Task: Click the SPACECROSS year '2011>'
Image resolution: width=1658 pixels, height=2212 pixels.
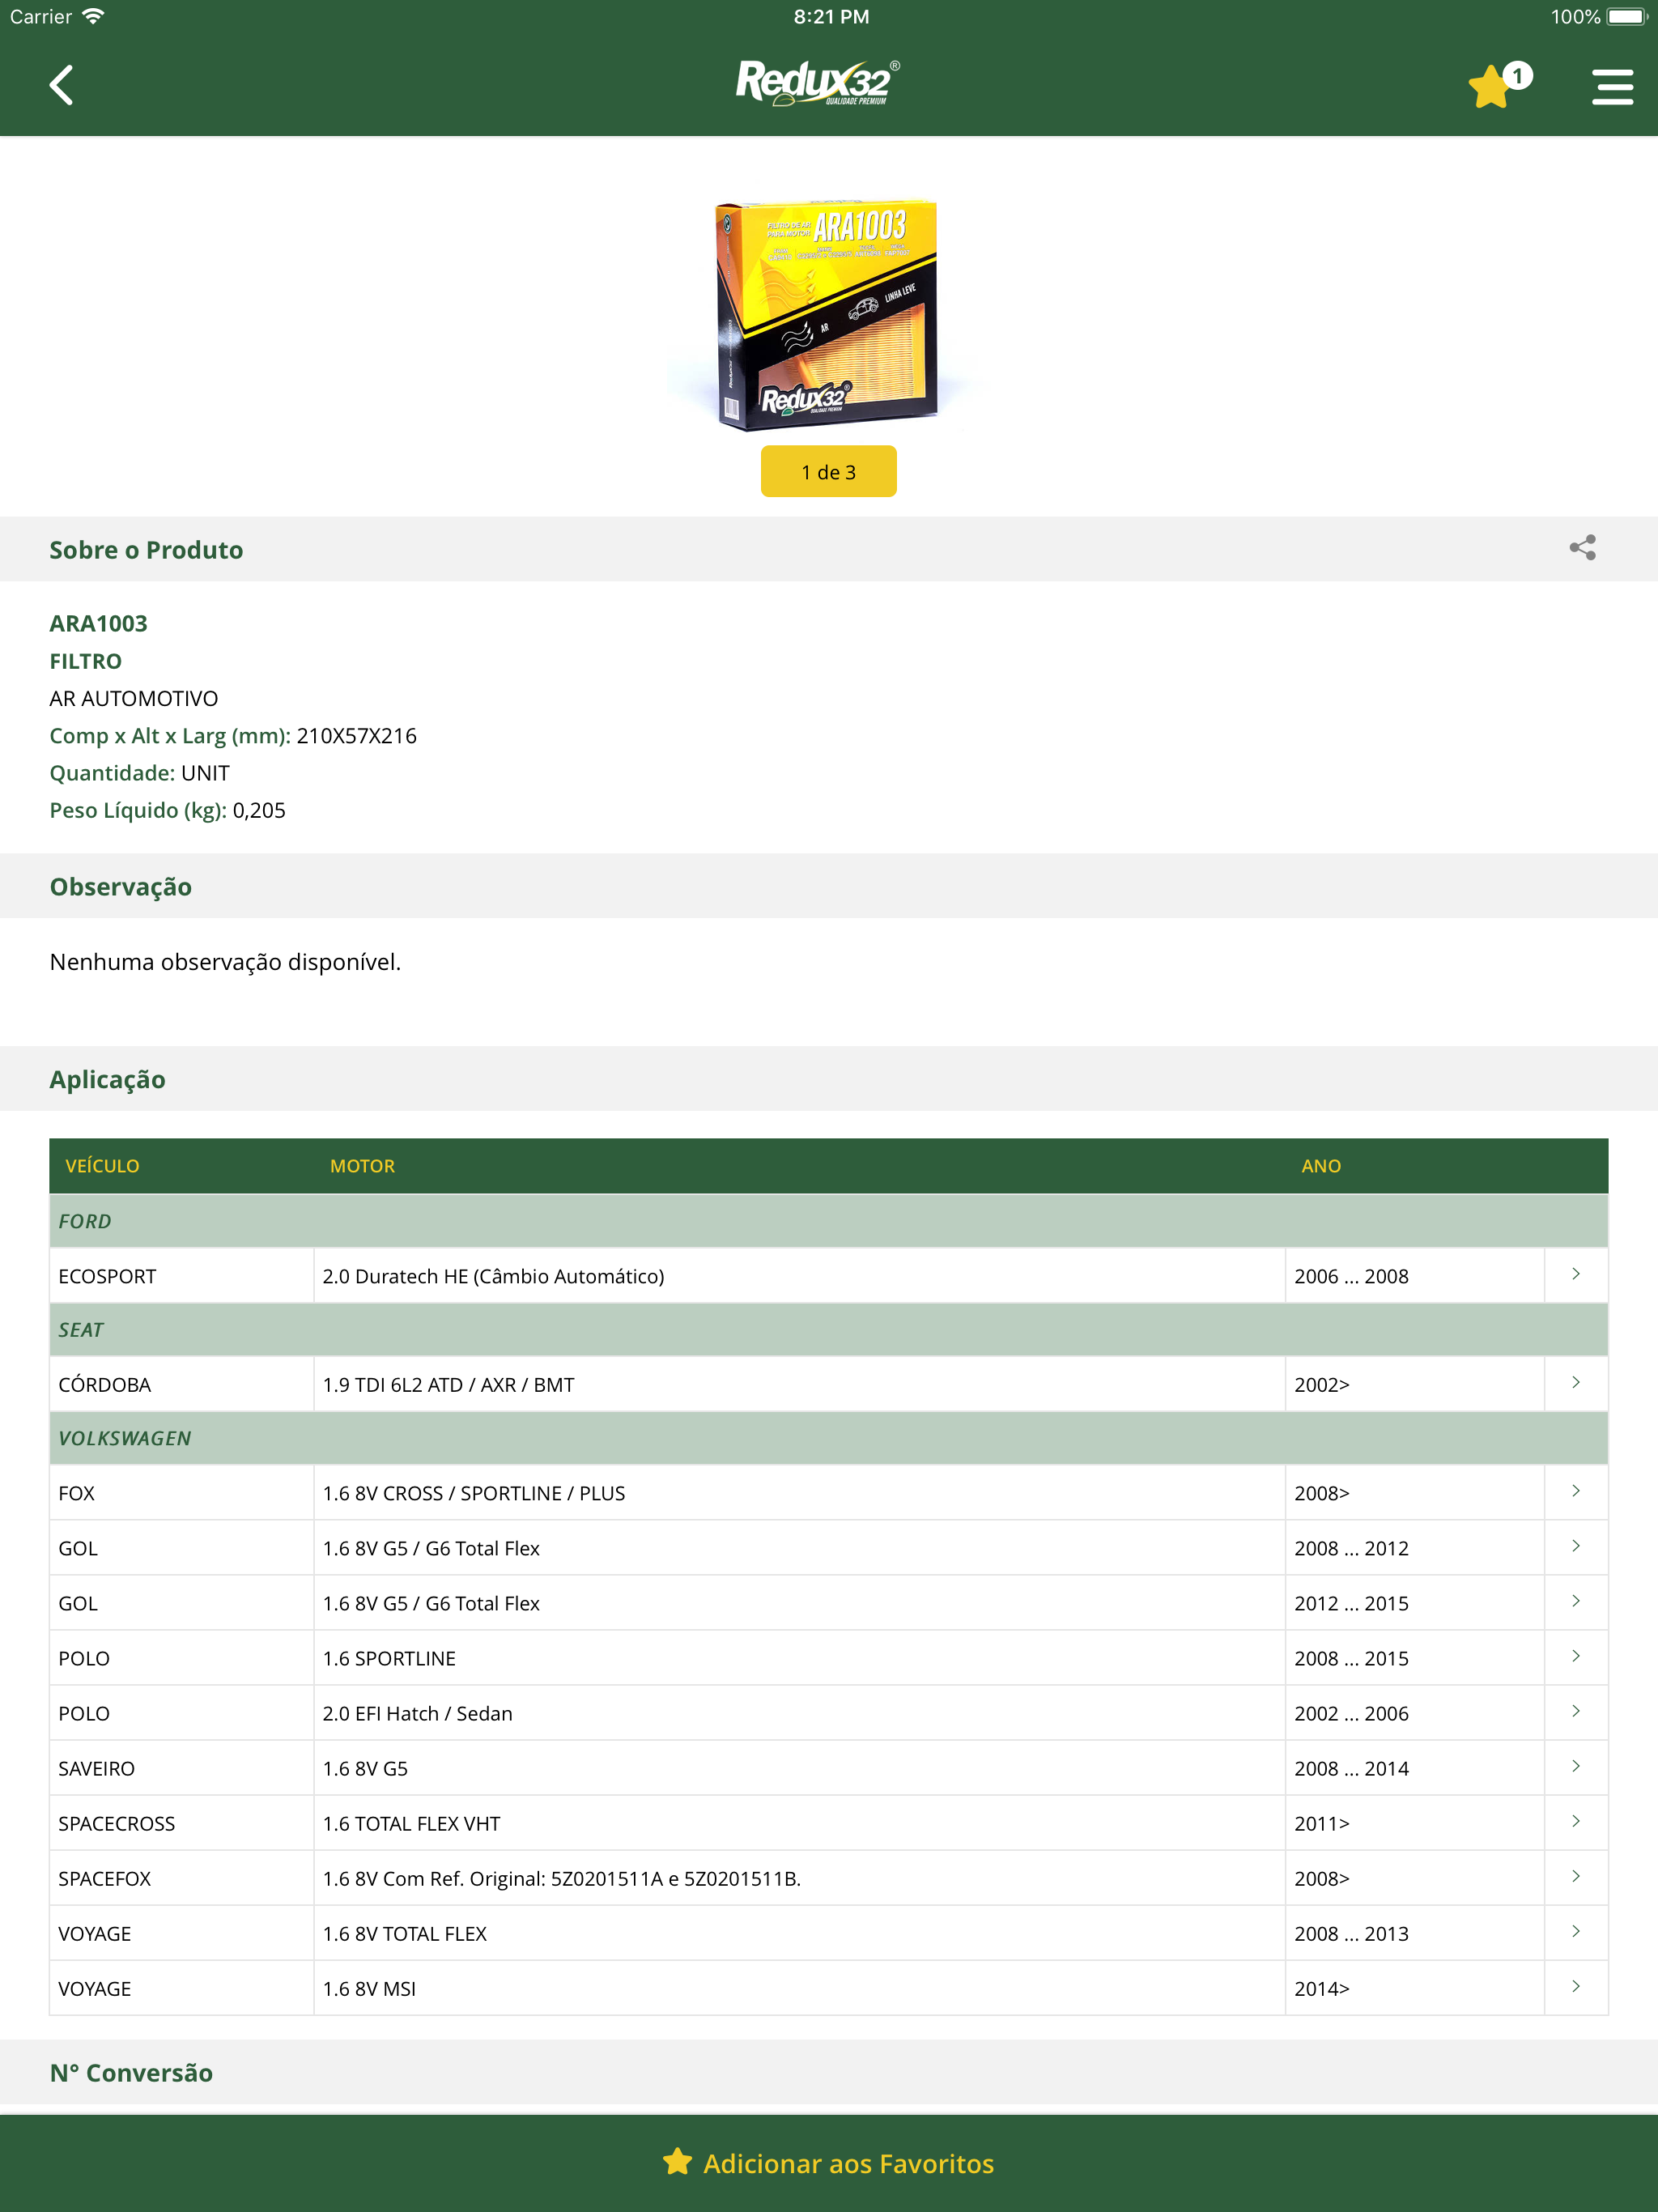Action: pyautogui.click(x=1321, y=1823)
